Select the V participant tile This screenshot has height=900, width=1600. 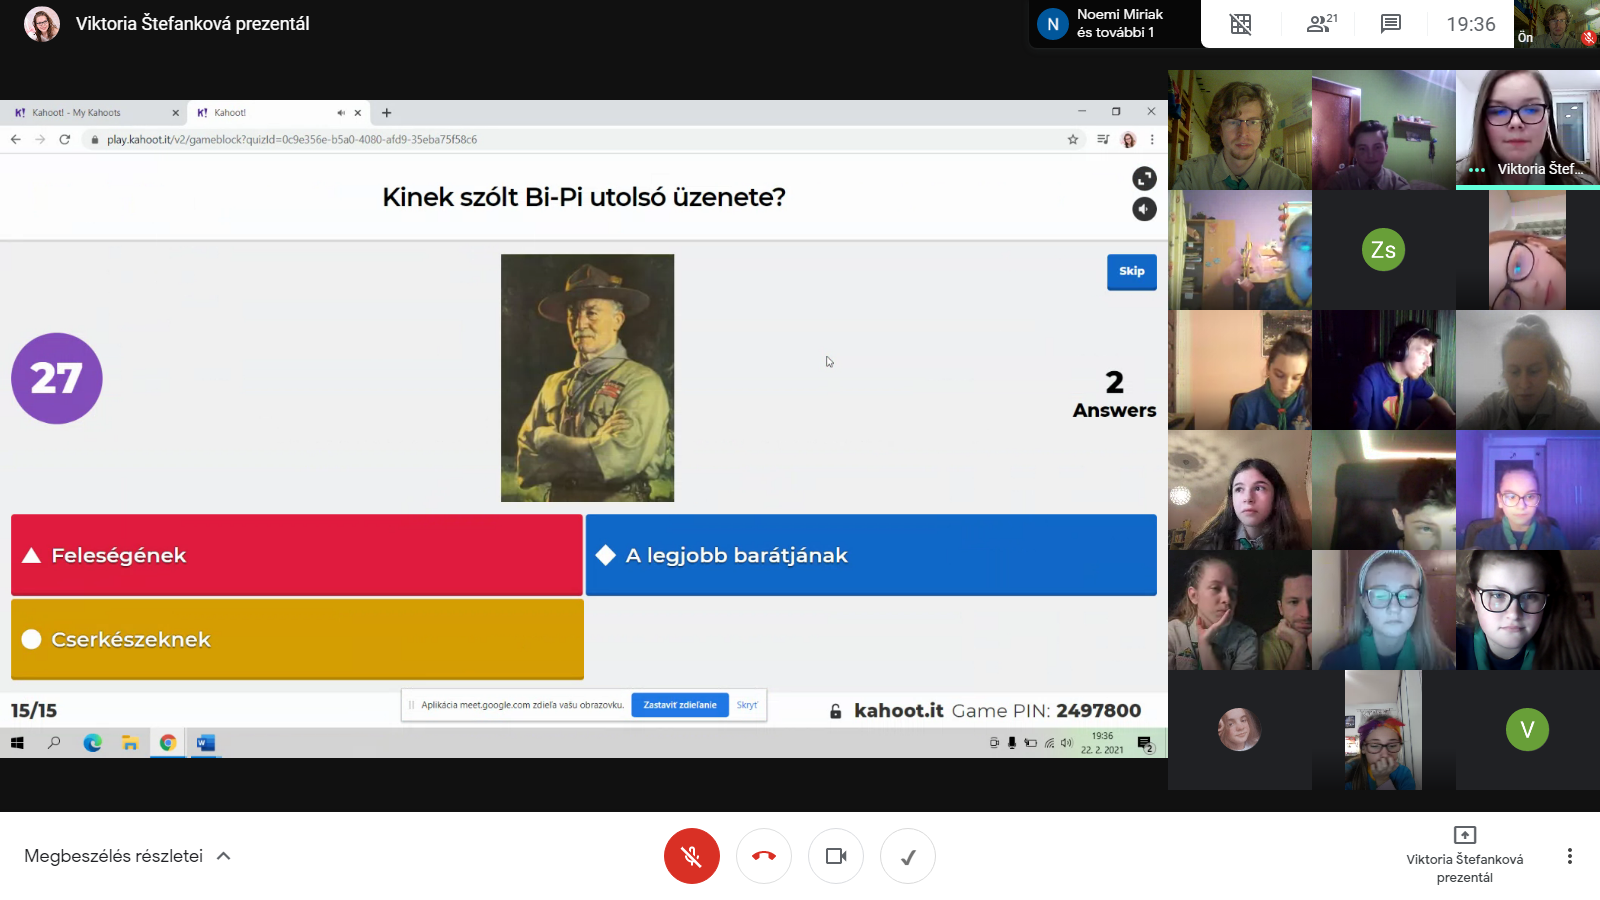click(1528, 730)
